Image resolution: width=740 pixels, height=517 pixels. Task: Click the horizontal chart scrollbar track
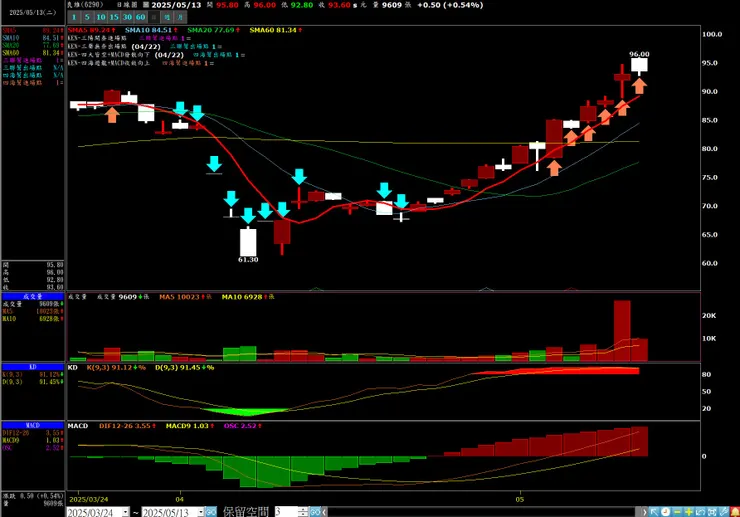(481, 512)
